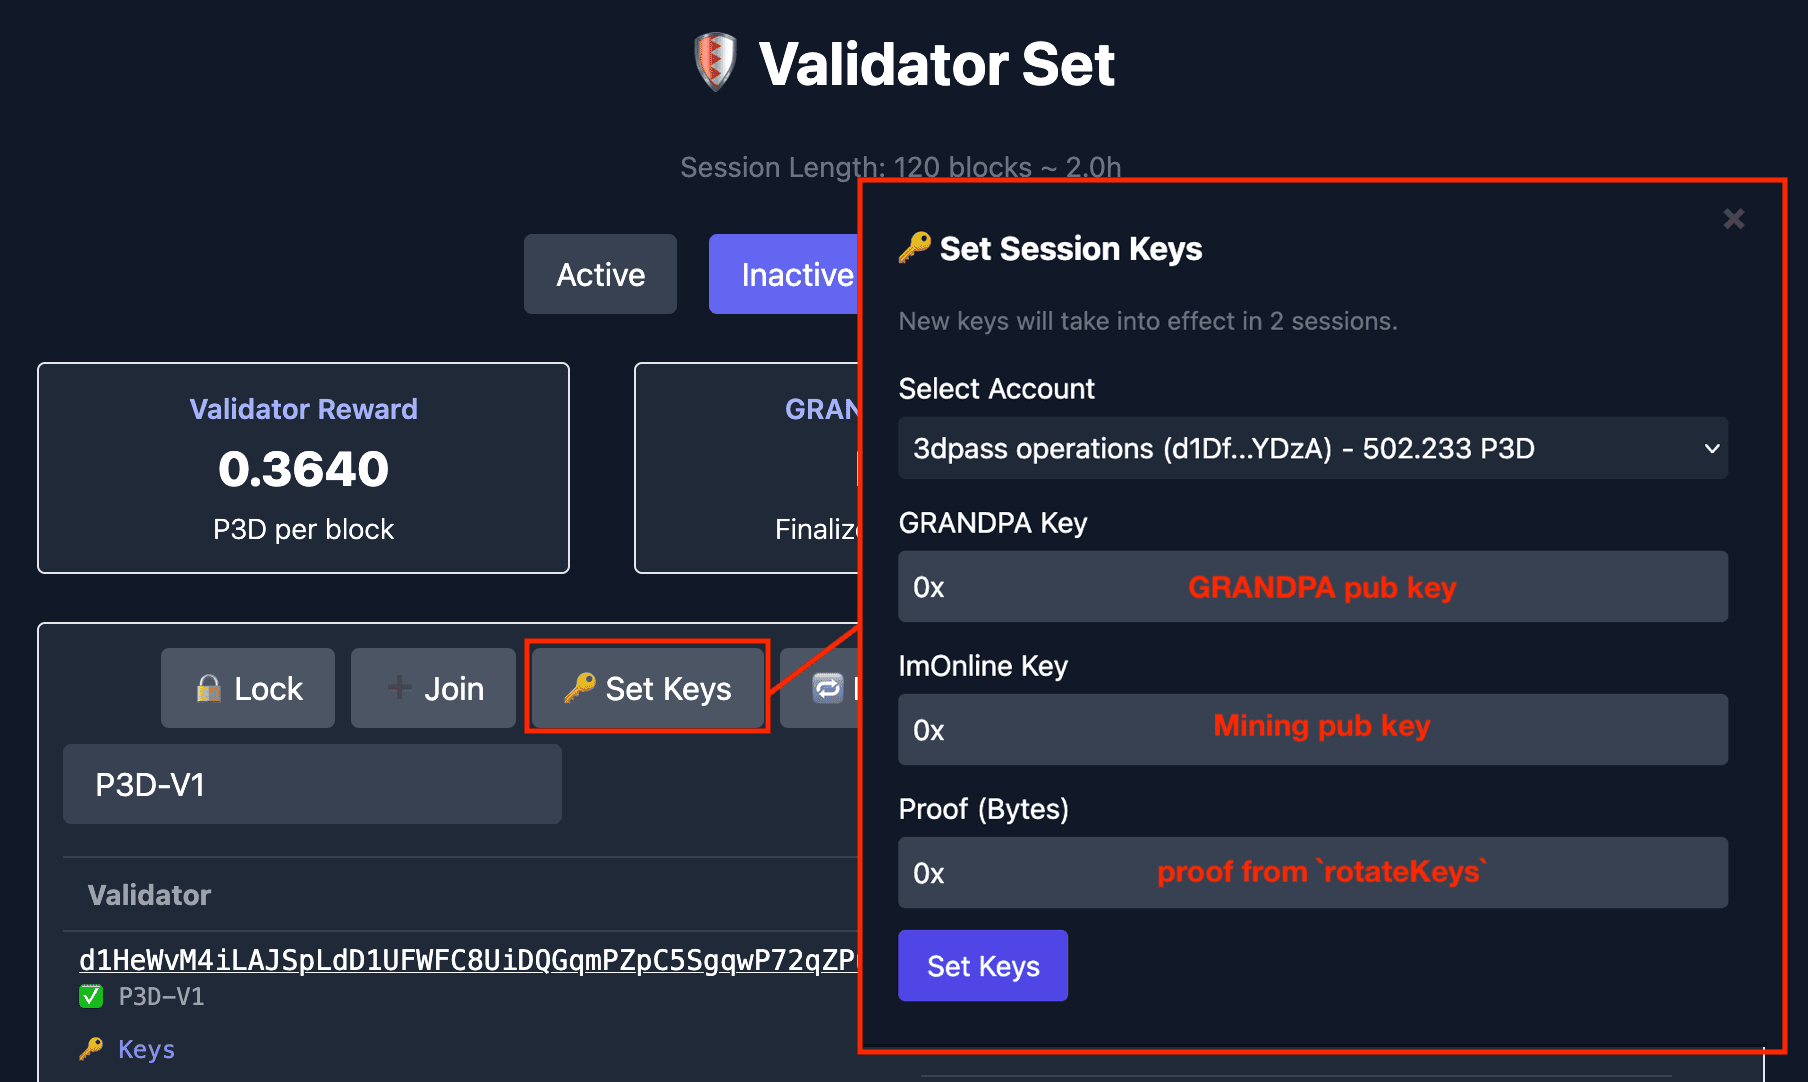This screenshot has width=1808, height=1082.
Task: Click the Join button in the toolbar
Action: pos(432,688)
